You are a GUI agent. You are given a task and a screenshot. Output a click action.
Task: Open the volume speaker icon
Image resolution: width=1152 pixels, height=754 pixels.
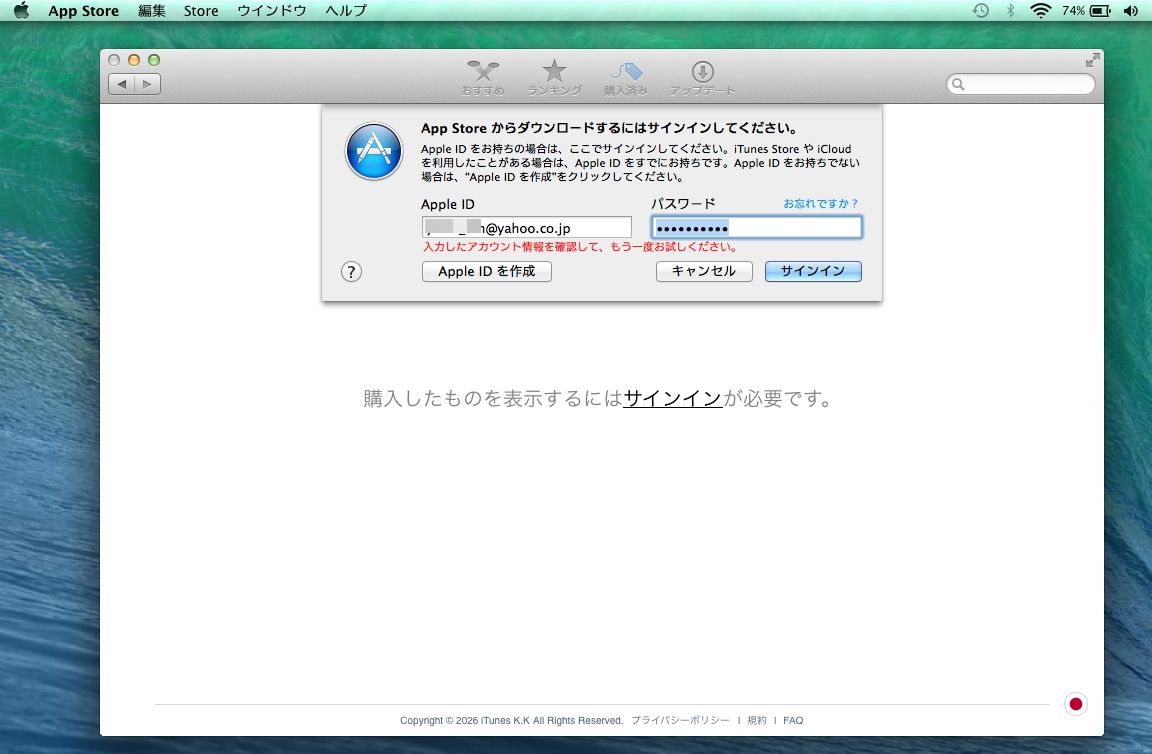[x=1130, y=11]
